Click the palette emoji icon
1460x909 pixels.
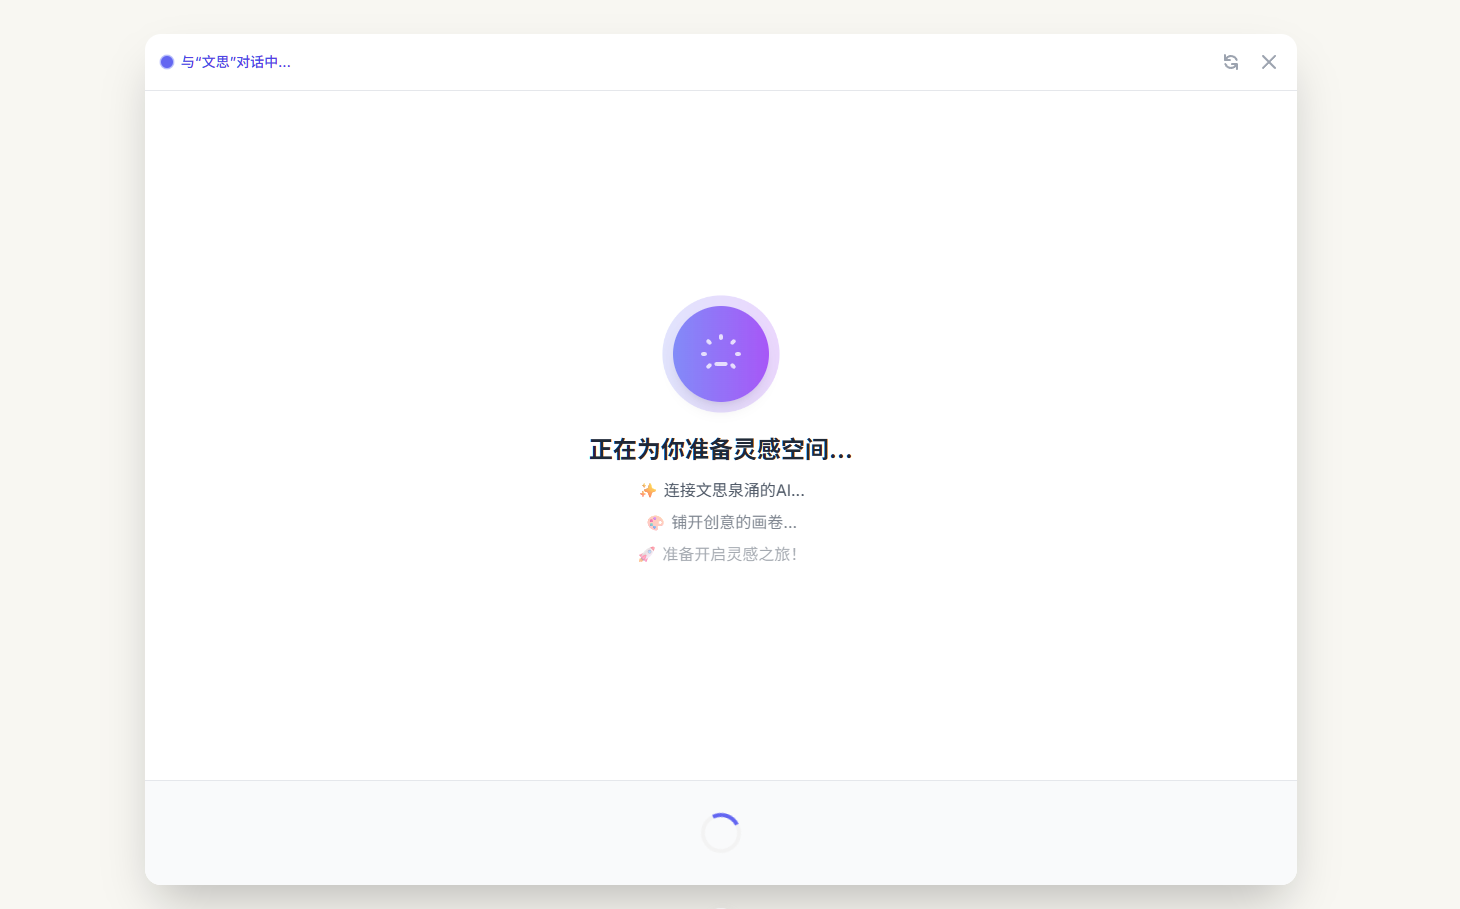pos(656,522)
